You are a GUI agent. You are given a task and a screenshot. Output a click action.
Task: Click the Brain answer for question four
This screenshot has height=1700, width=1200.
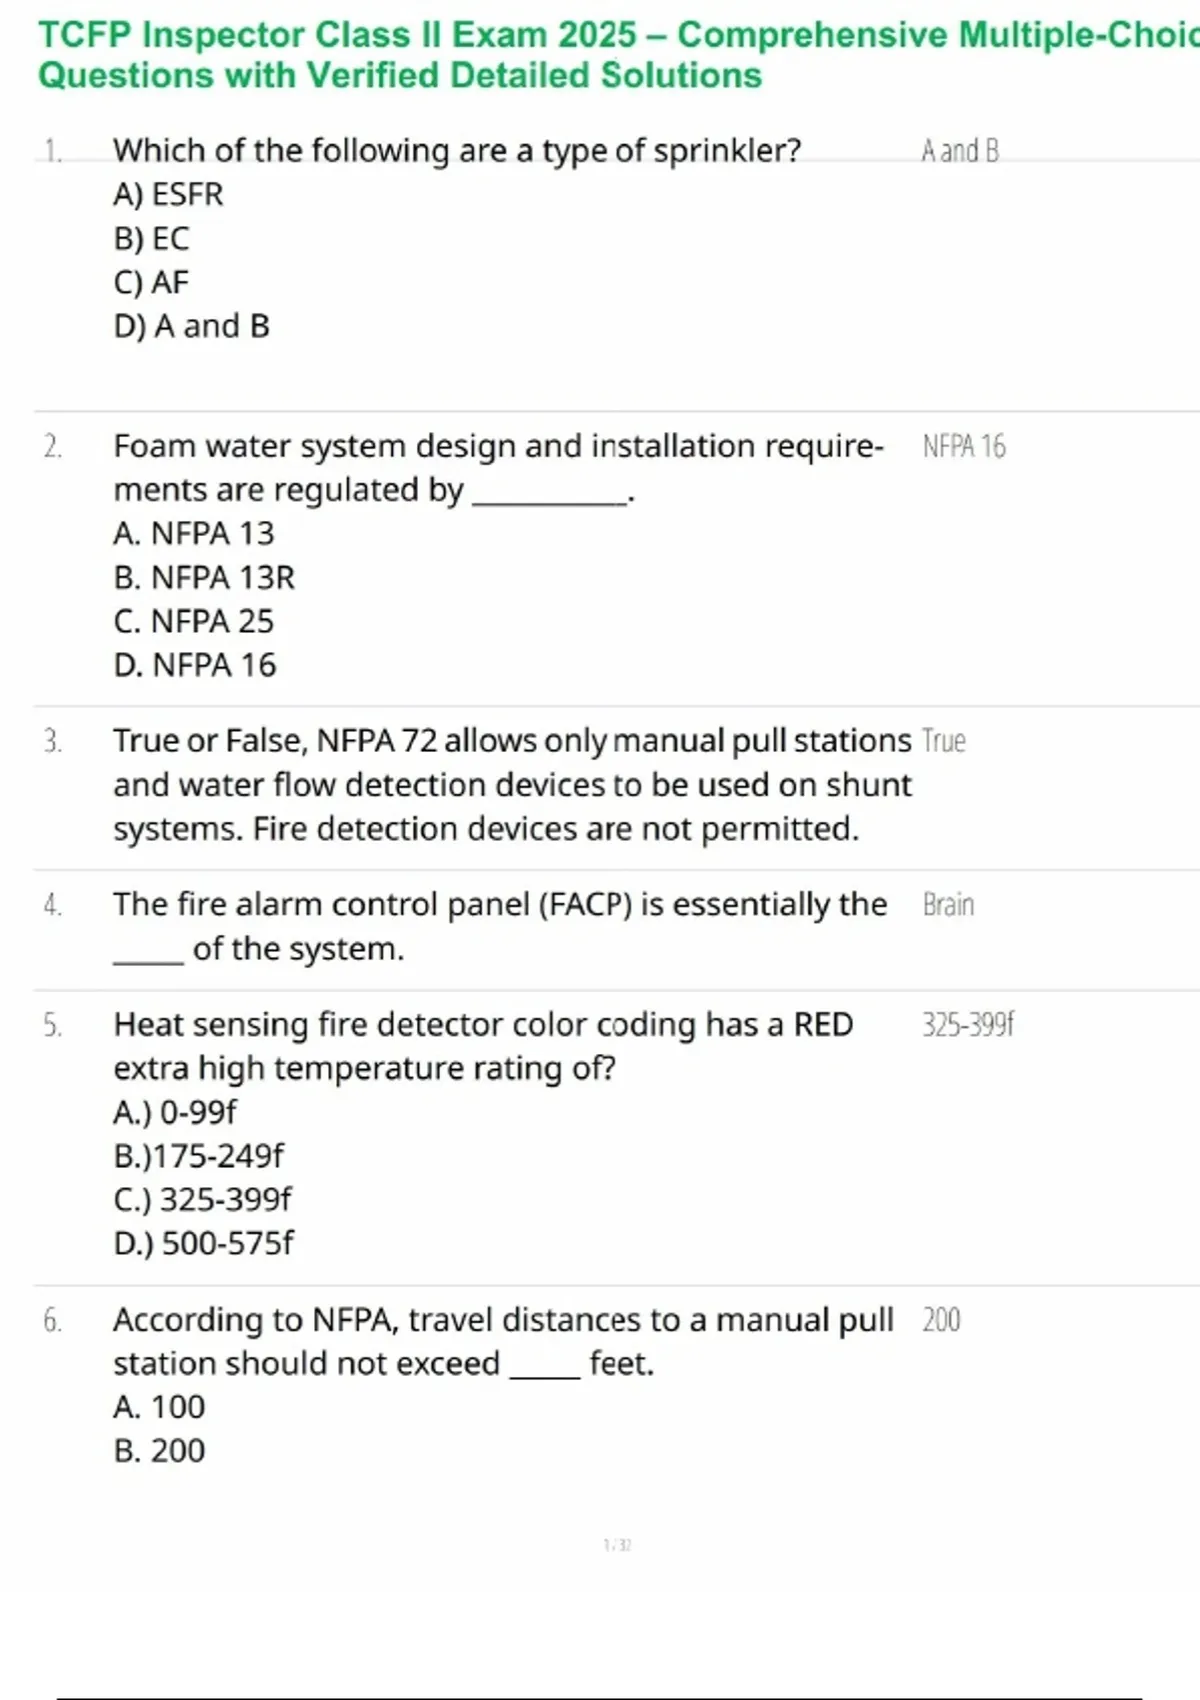coord(948,905)
